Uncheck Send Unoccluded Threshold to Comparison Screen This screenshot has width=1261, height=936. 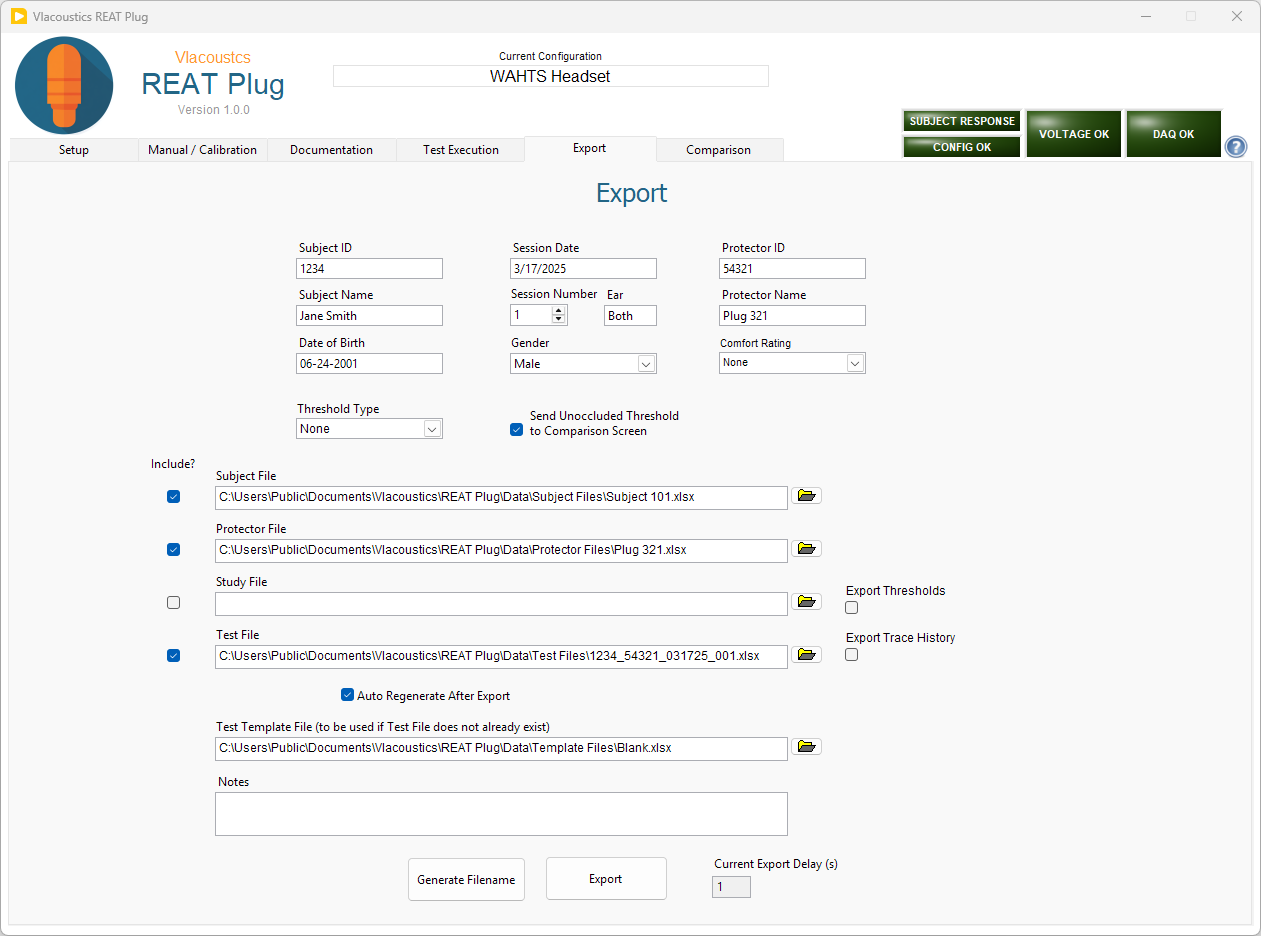tap(517, 430)
